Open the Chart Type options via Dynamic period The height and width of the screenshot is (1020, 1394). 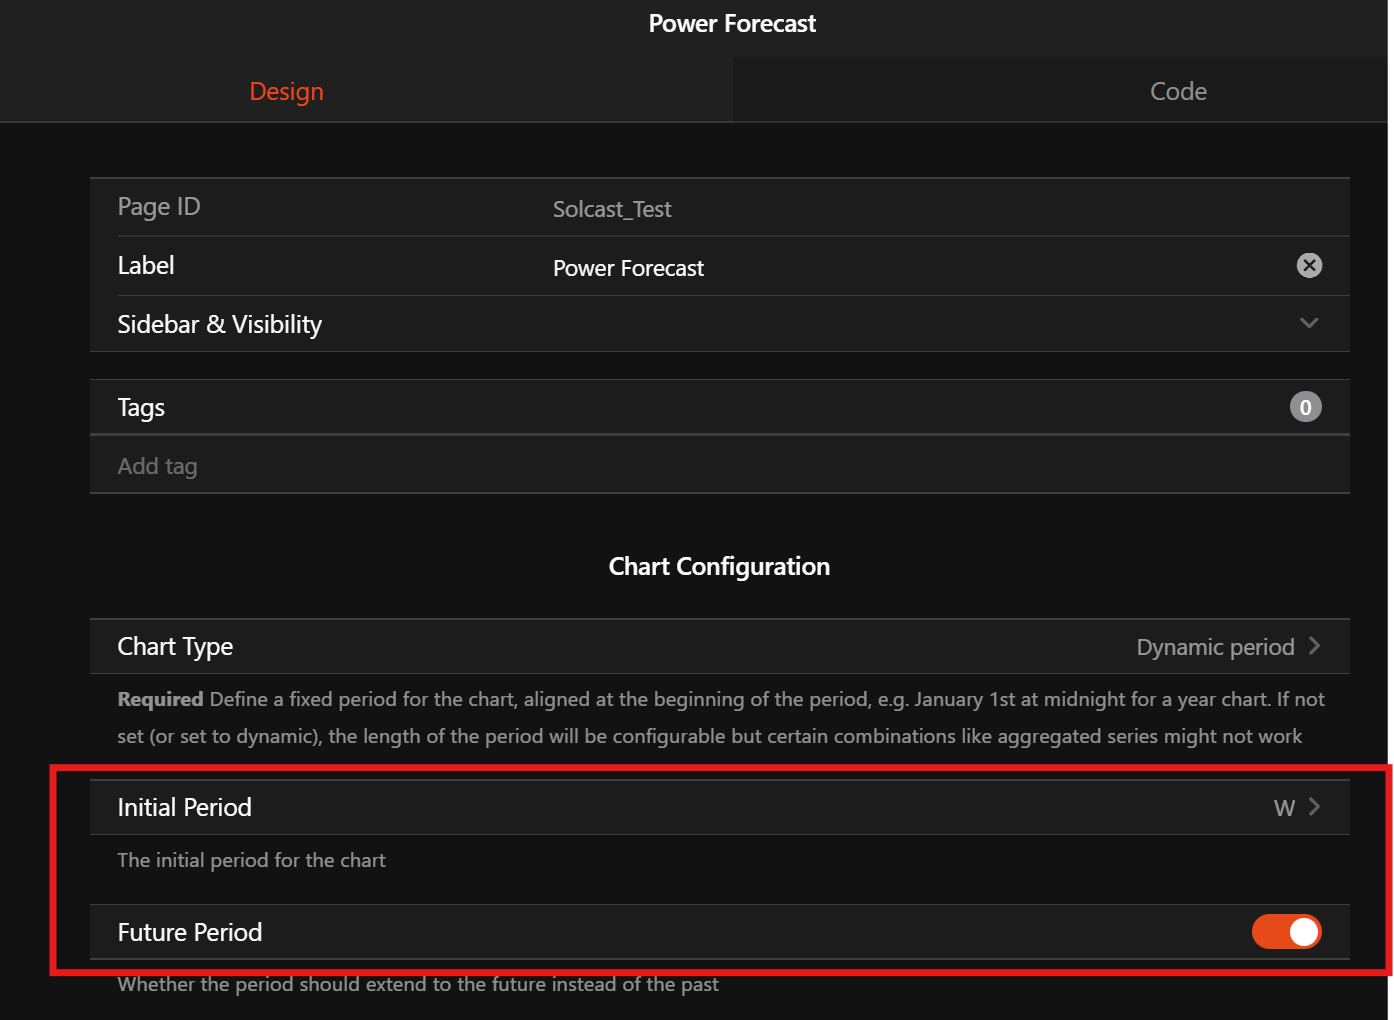click(1215, 647)
